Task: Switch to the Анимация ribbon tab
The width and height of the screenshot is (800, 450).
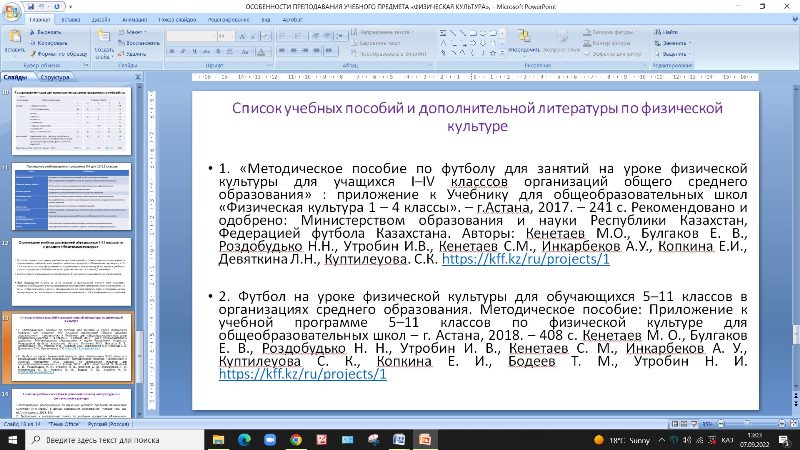Action: coord(135,19)
